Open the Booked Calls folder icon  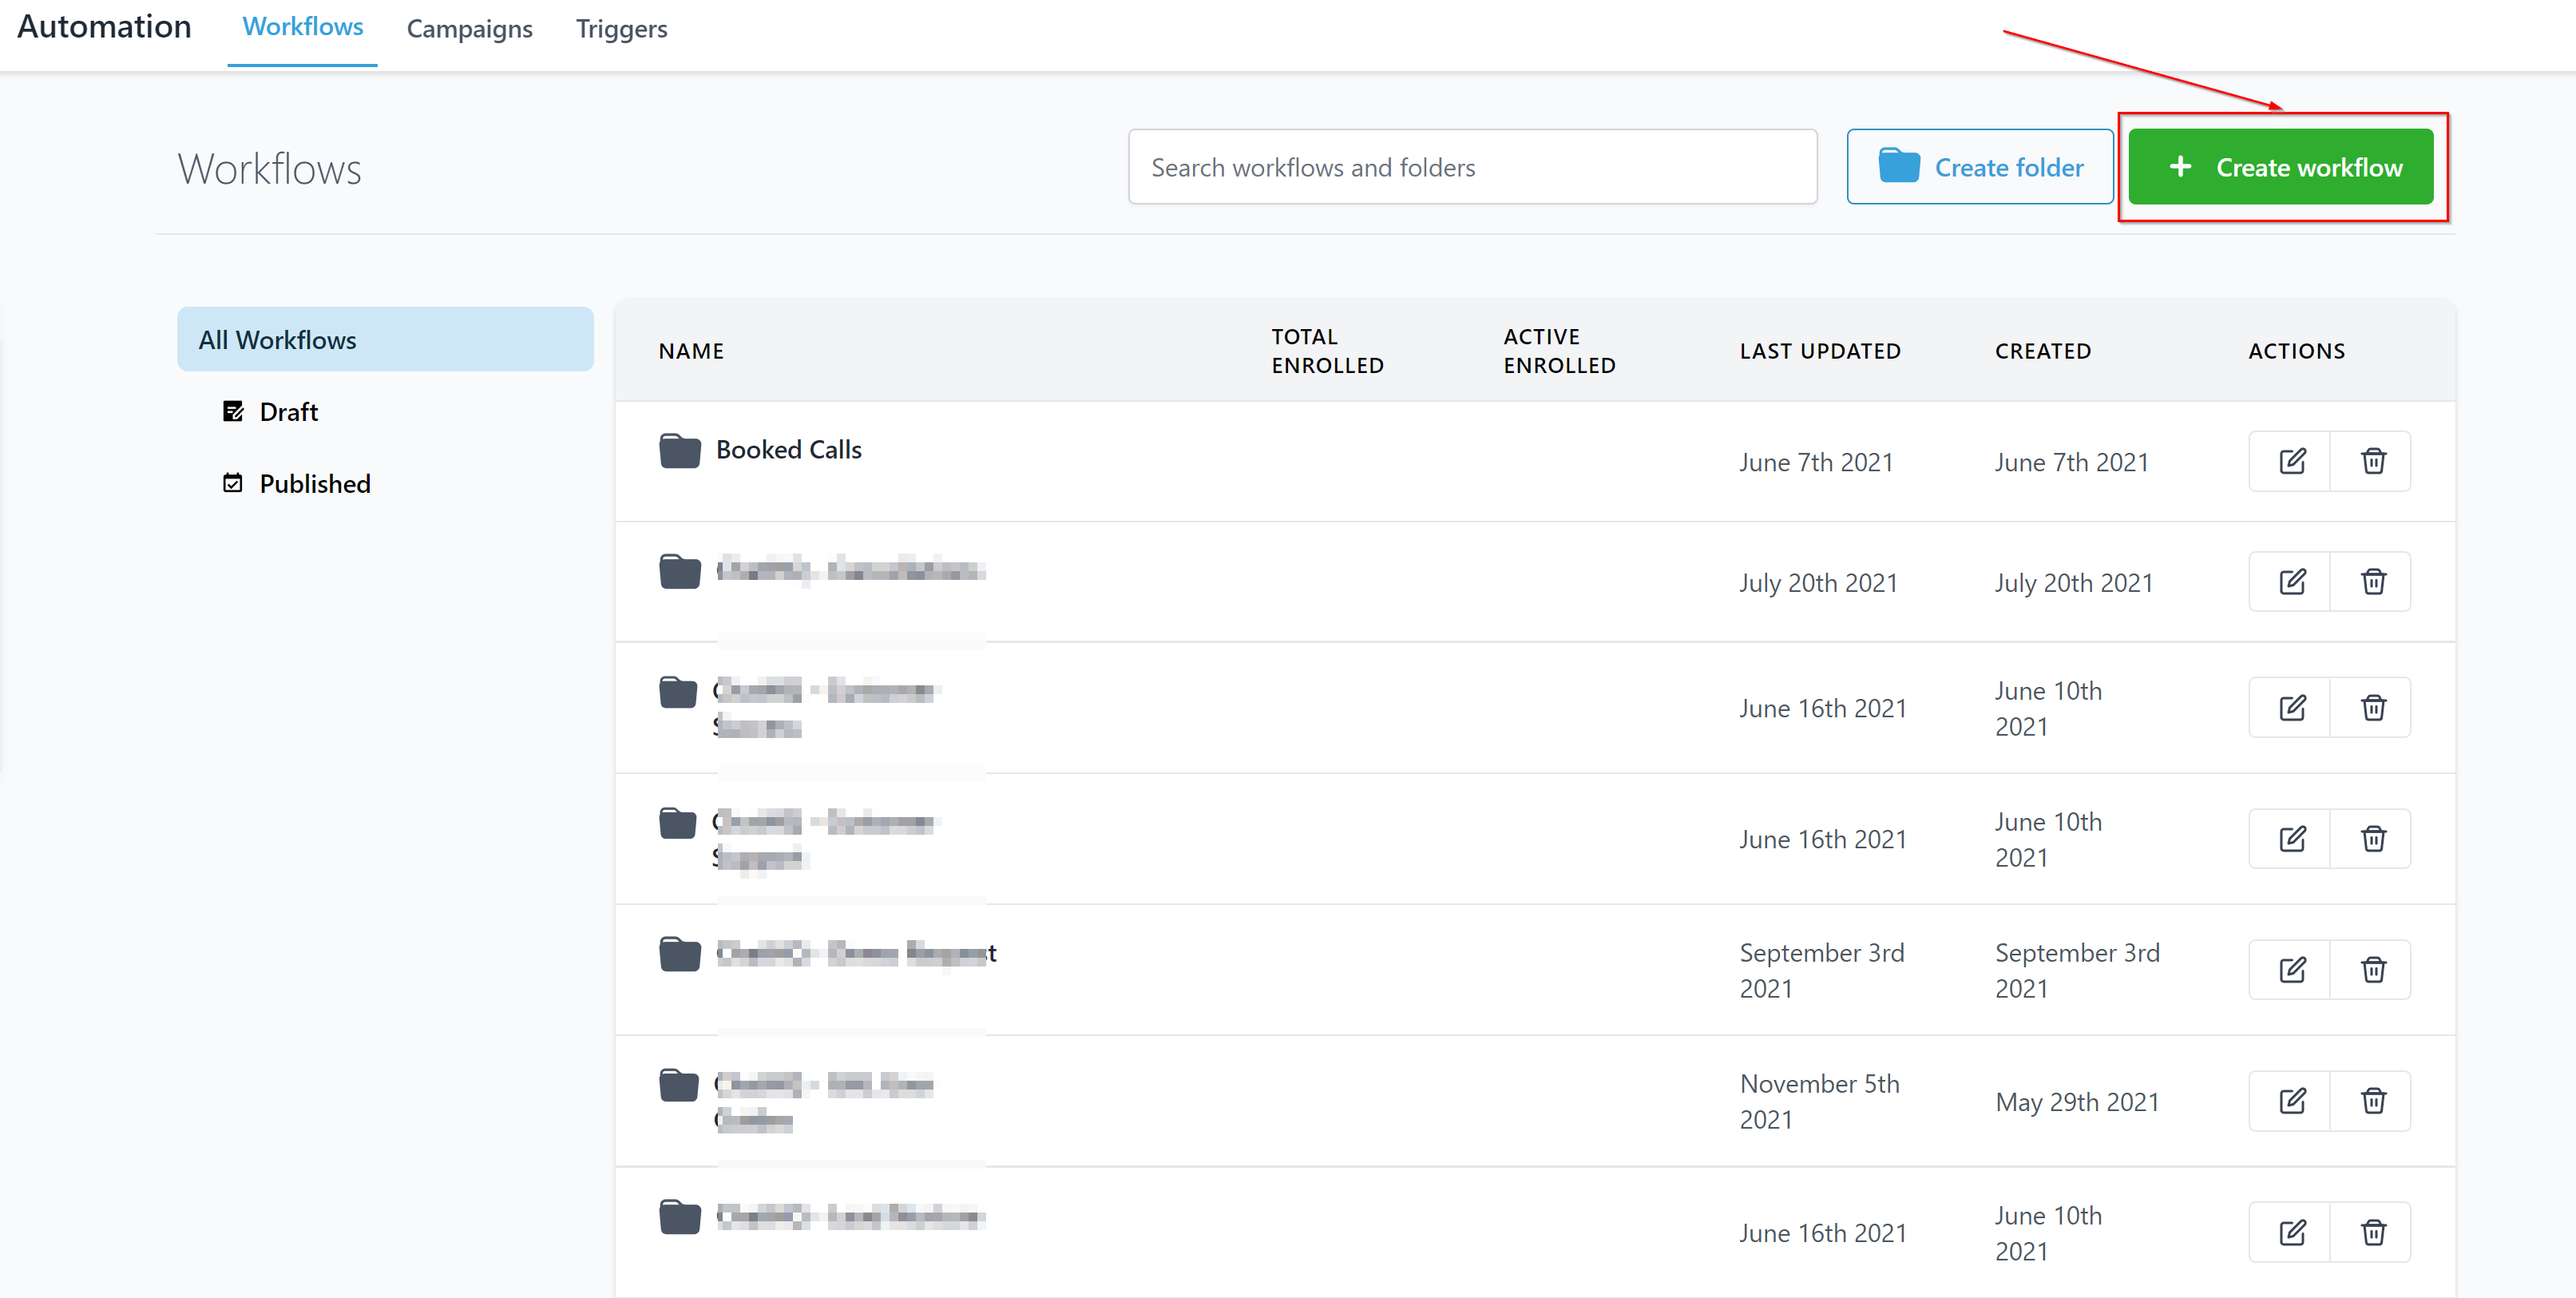679,451
